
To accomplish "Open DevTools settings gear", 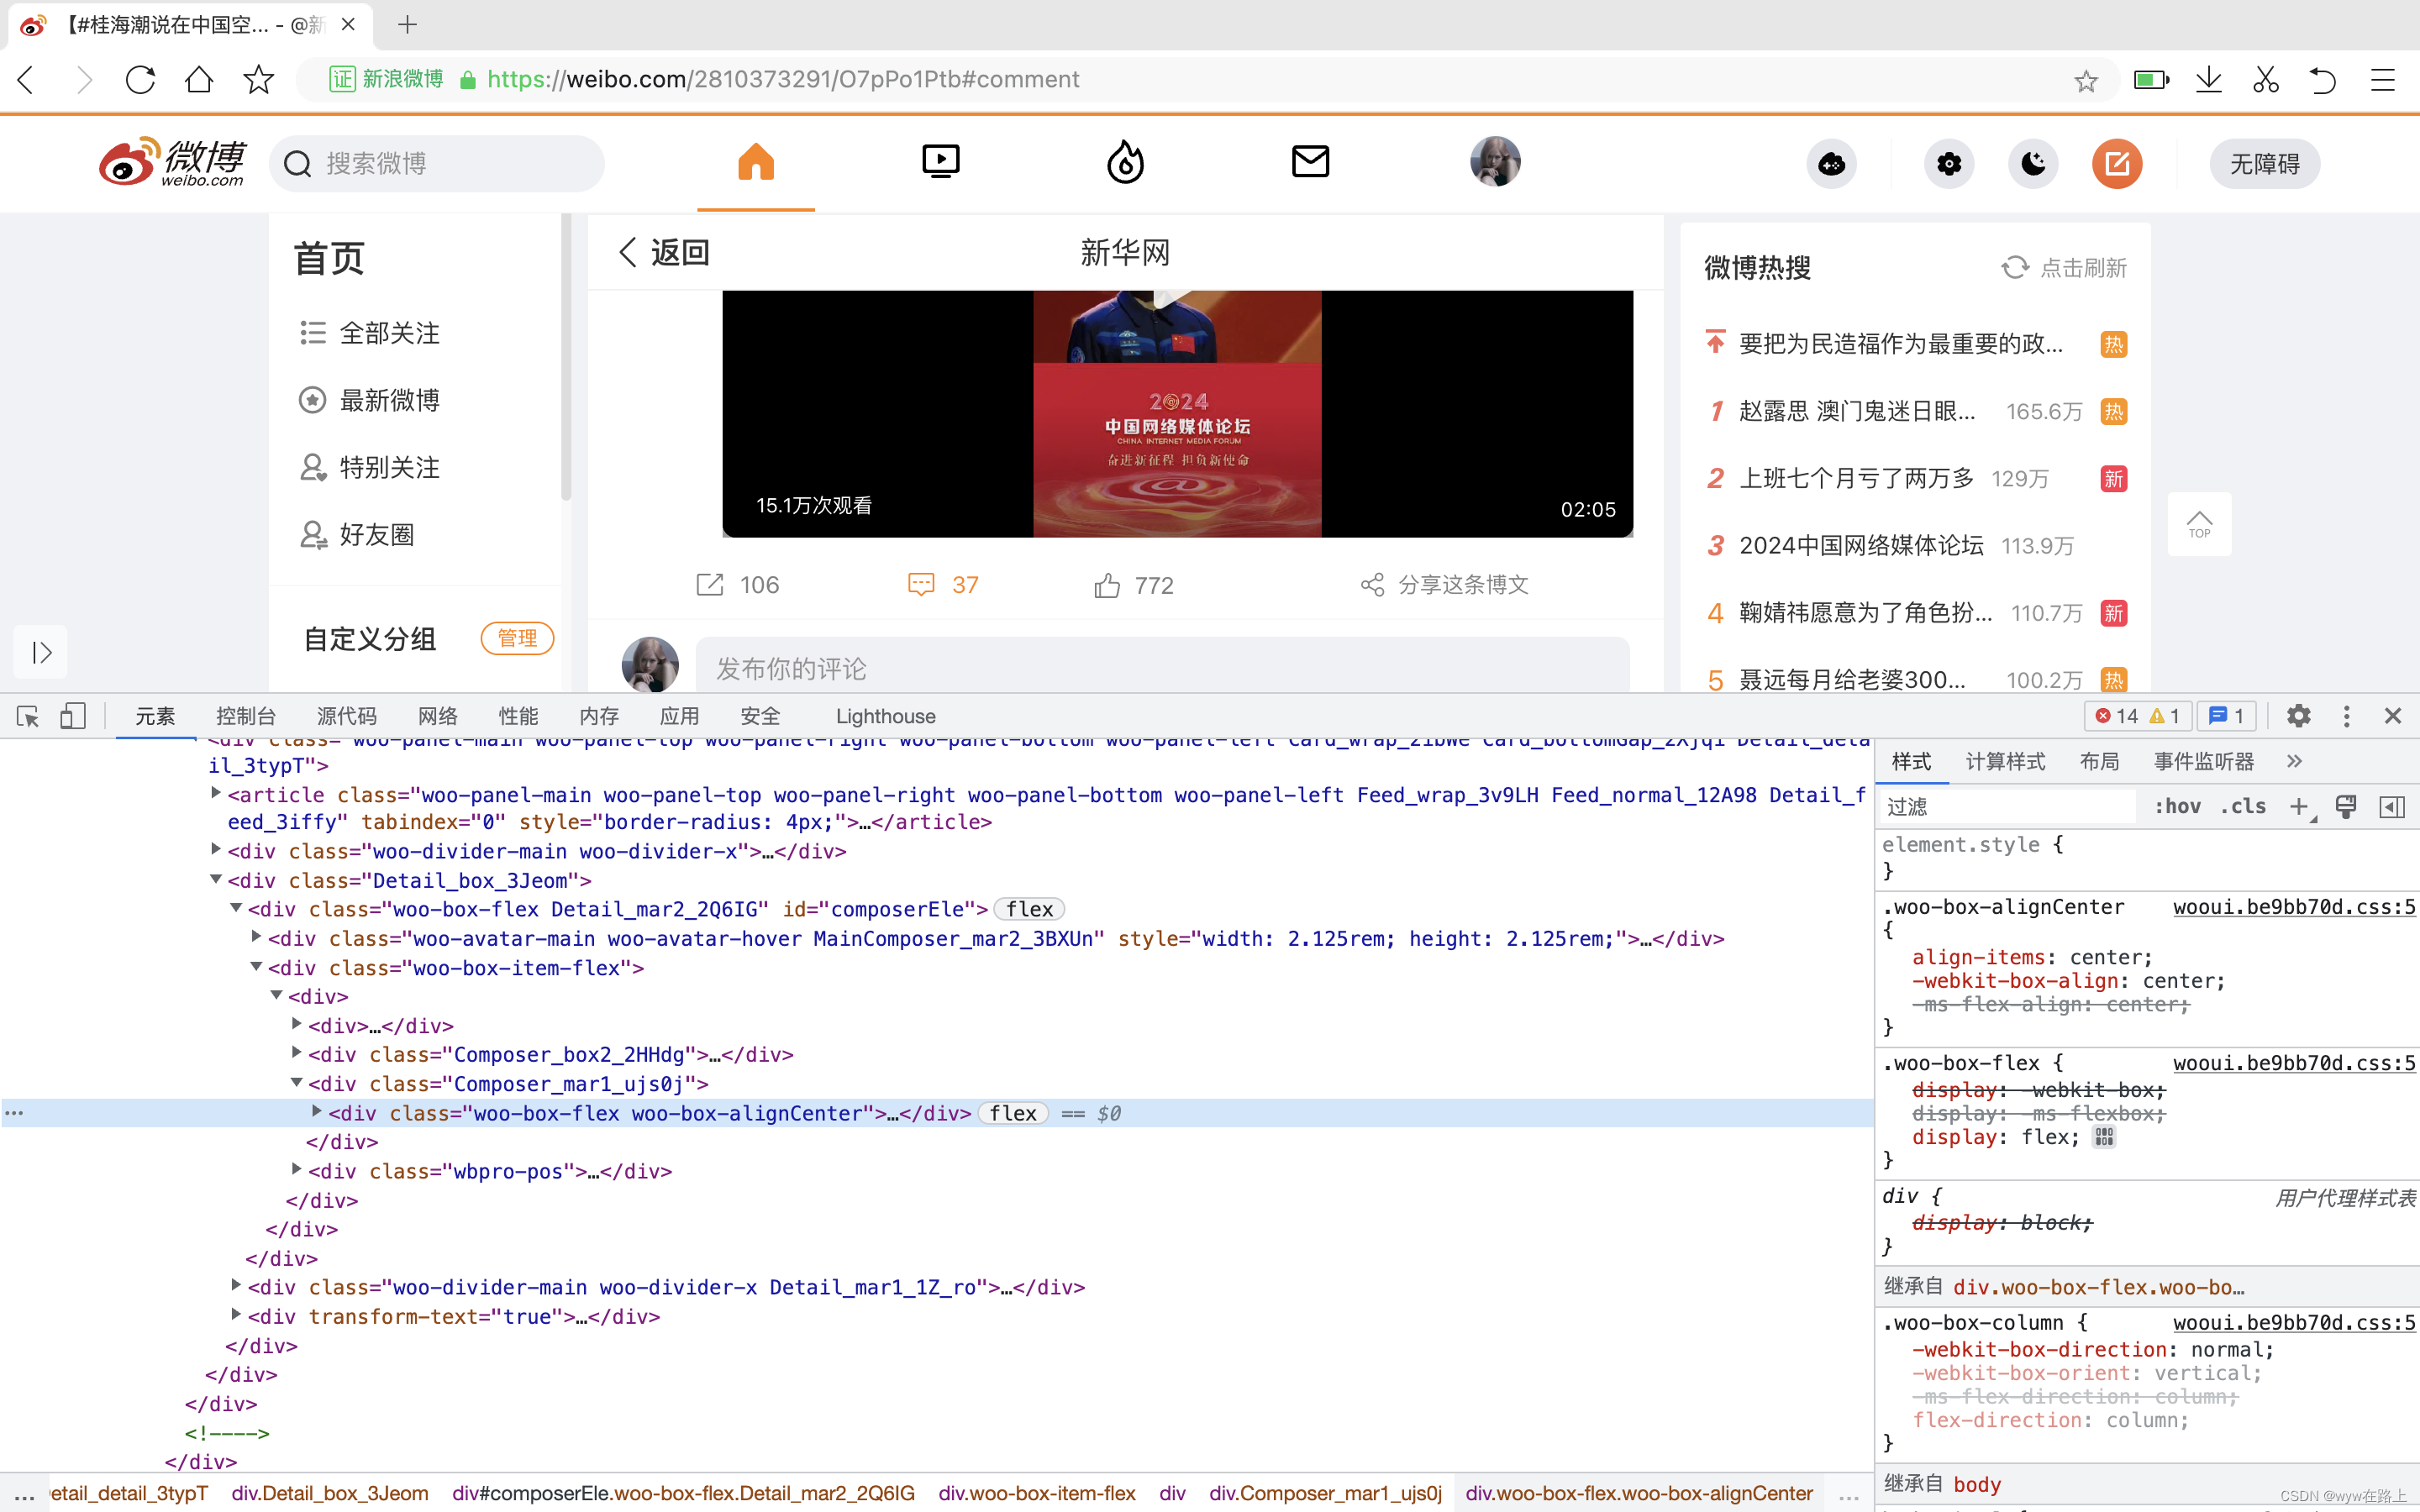I will 2298,716.
